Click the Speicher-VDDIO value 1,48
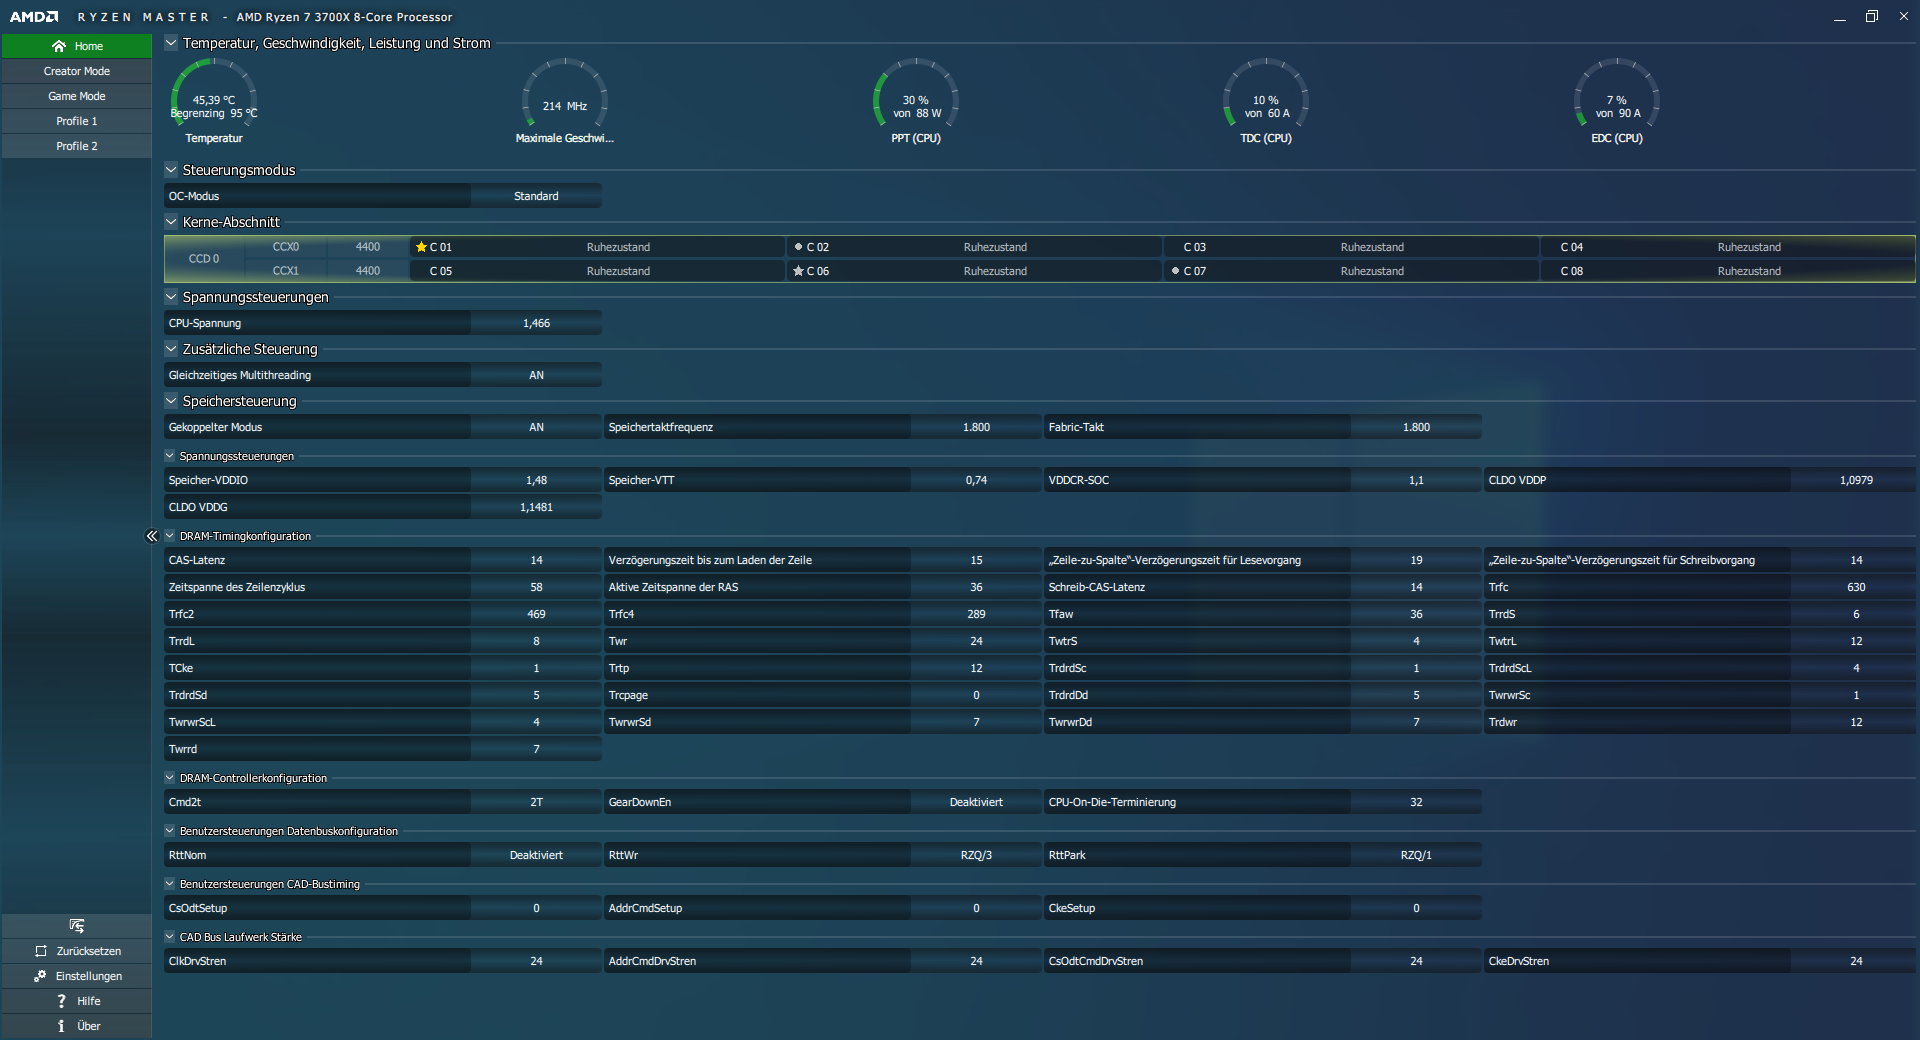This screenshot has height=1040, width=1920. [536, 480]
